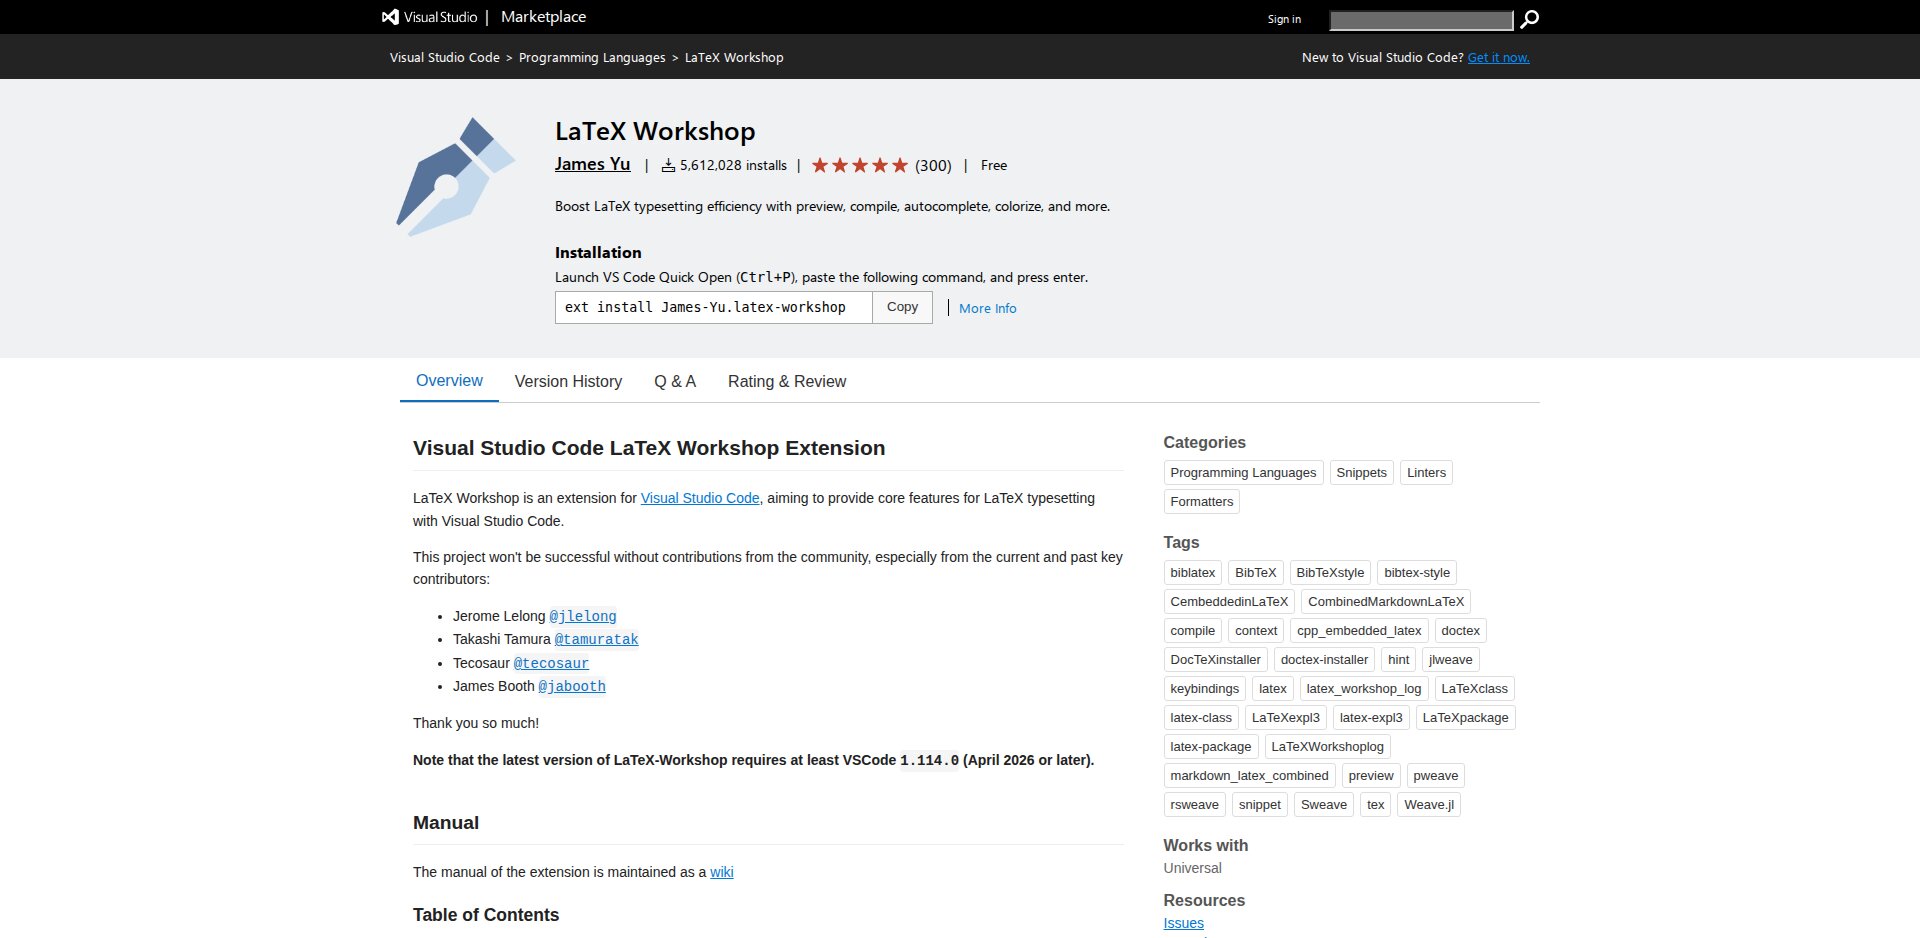The height and width of the screenshot is (938, 1920).
Task: Open @jabooth contributor link
Action: [572, 686]
